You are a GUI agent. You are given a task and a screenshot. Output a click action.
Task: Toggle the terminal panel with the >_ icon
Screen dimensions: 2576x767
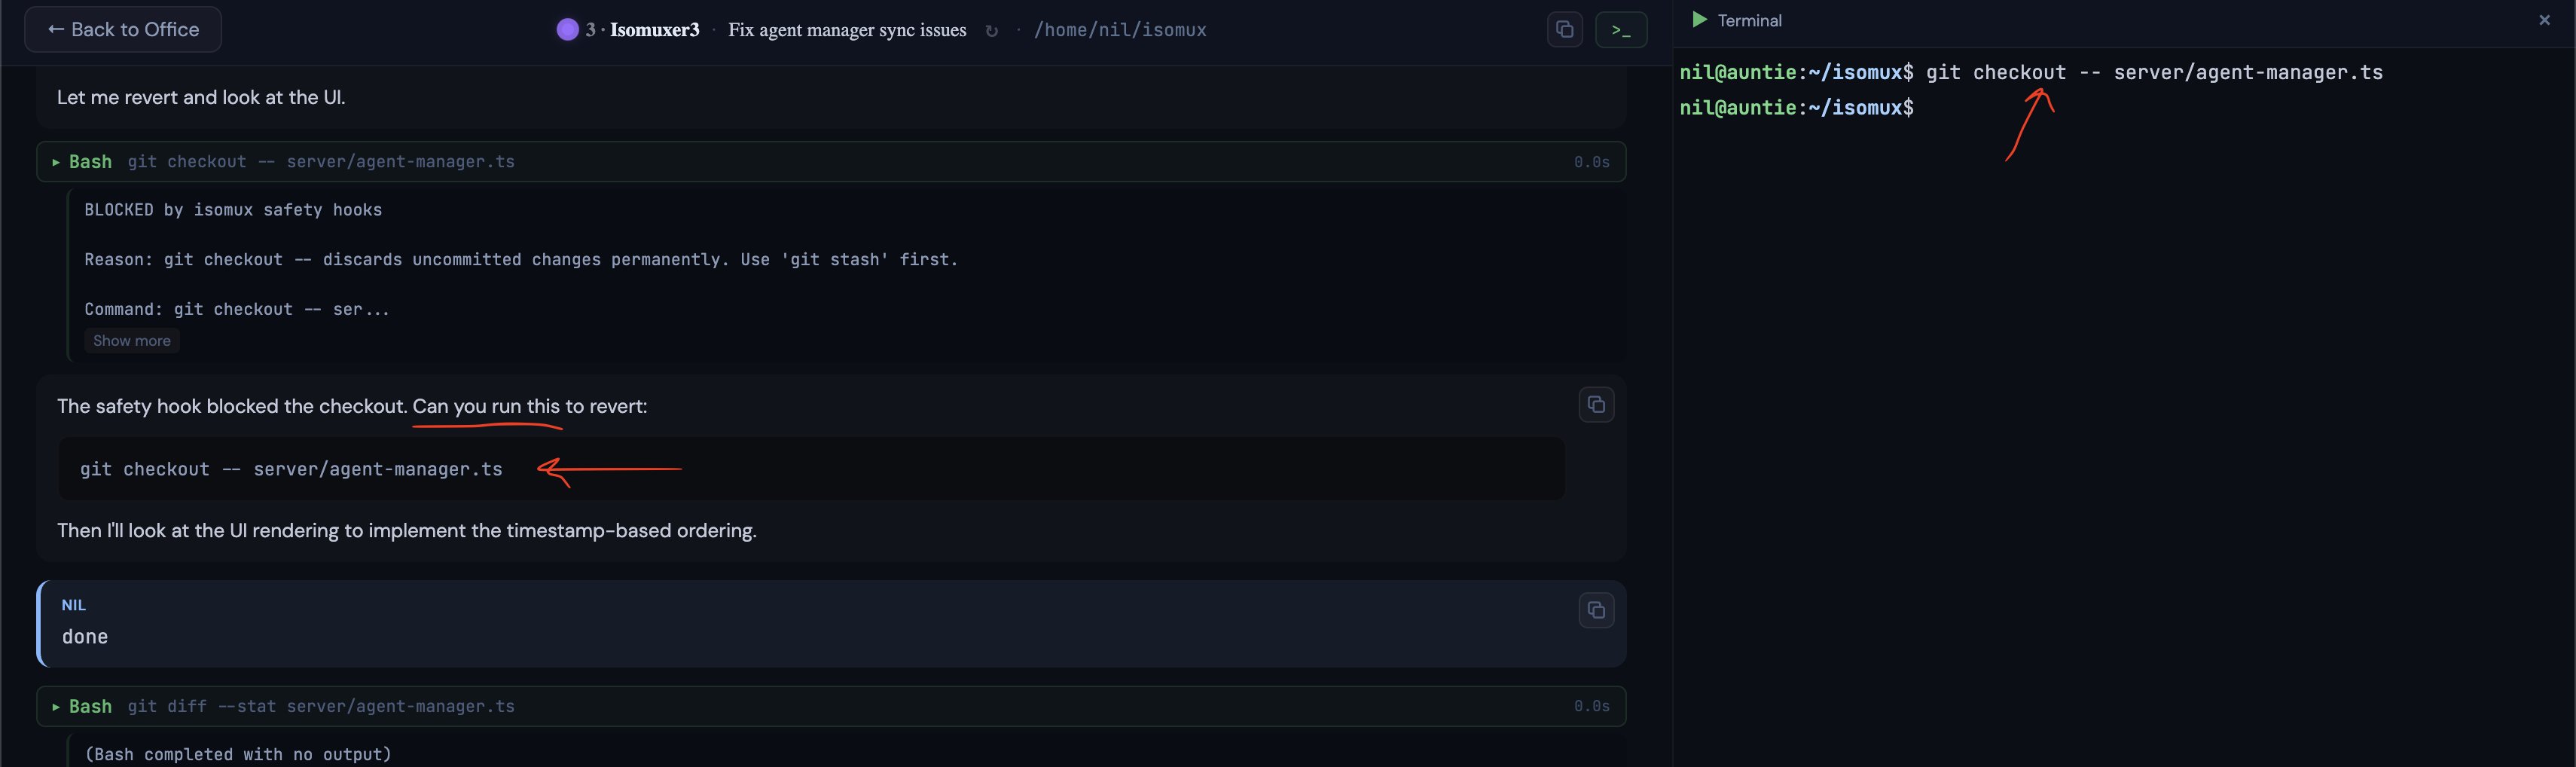(1620, 30)
